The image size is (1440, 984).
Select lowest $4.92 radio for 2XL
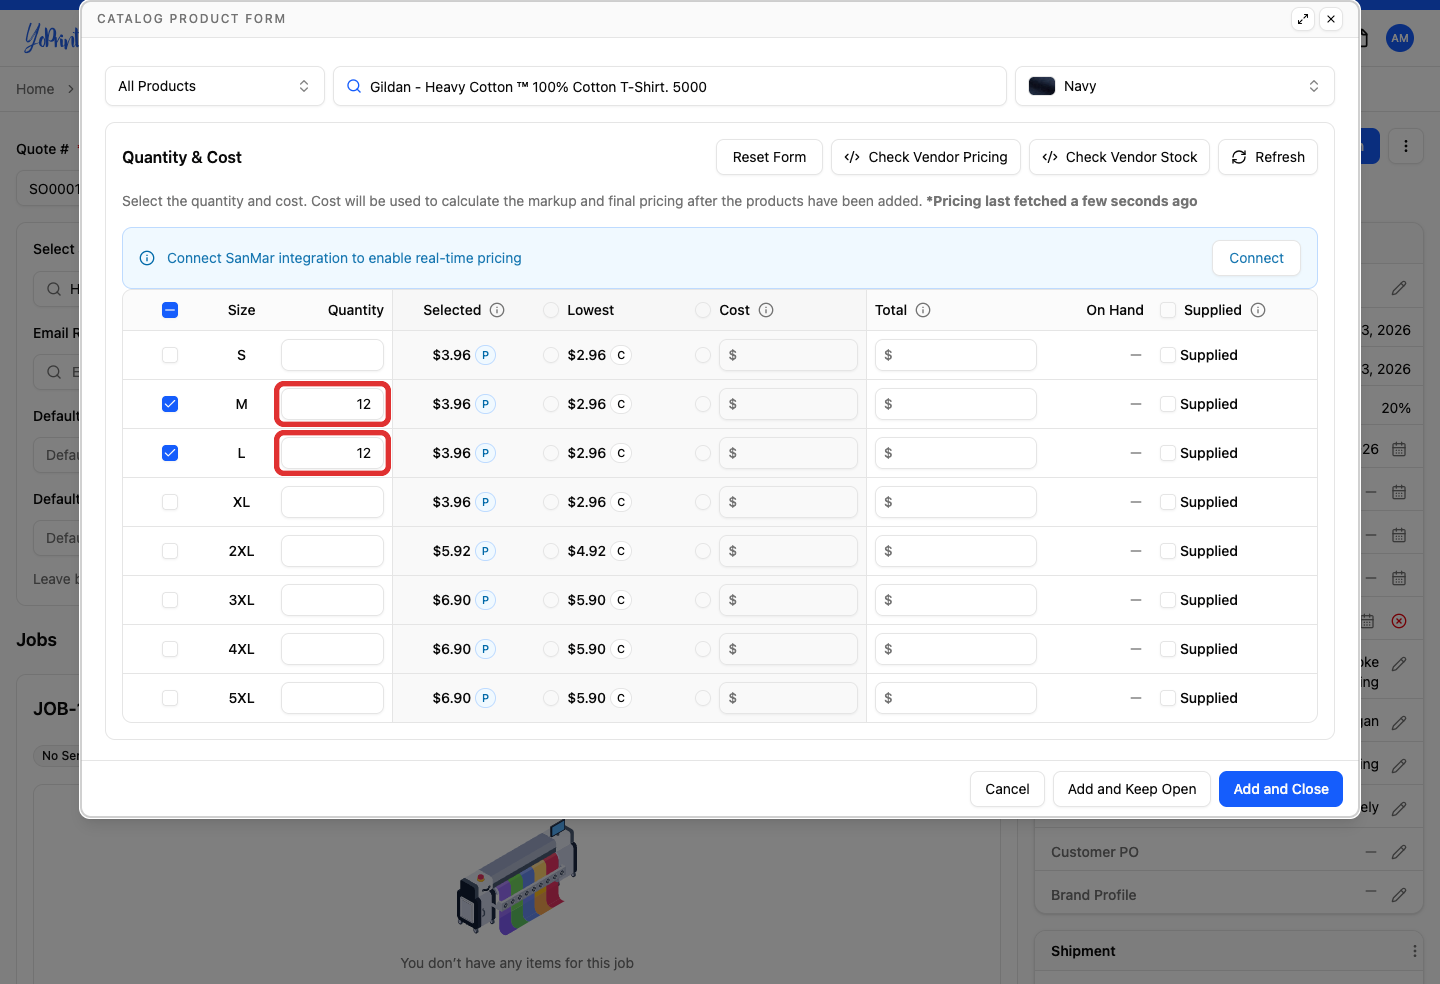point(551,551)
